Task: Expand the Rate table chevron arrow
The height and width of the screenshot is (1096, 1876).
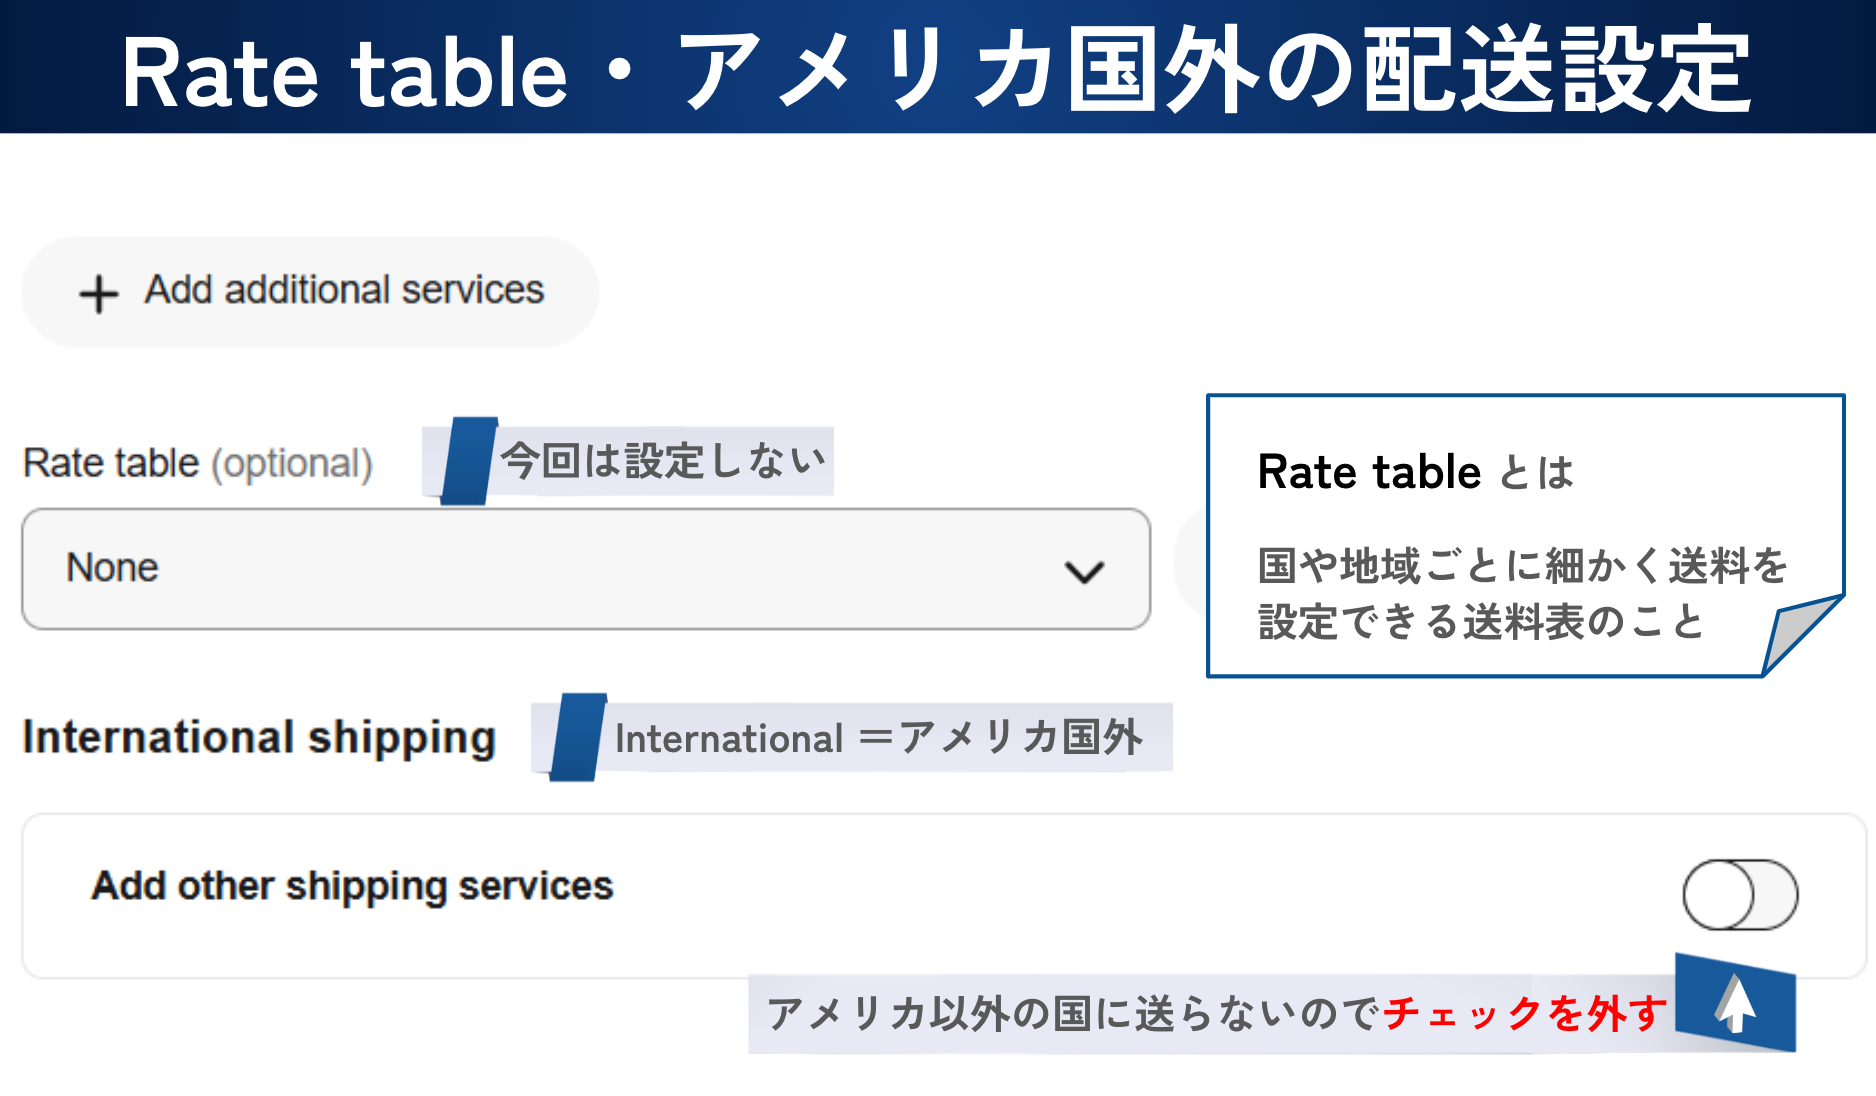Action: click(1084, 571)
